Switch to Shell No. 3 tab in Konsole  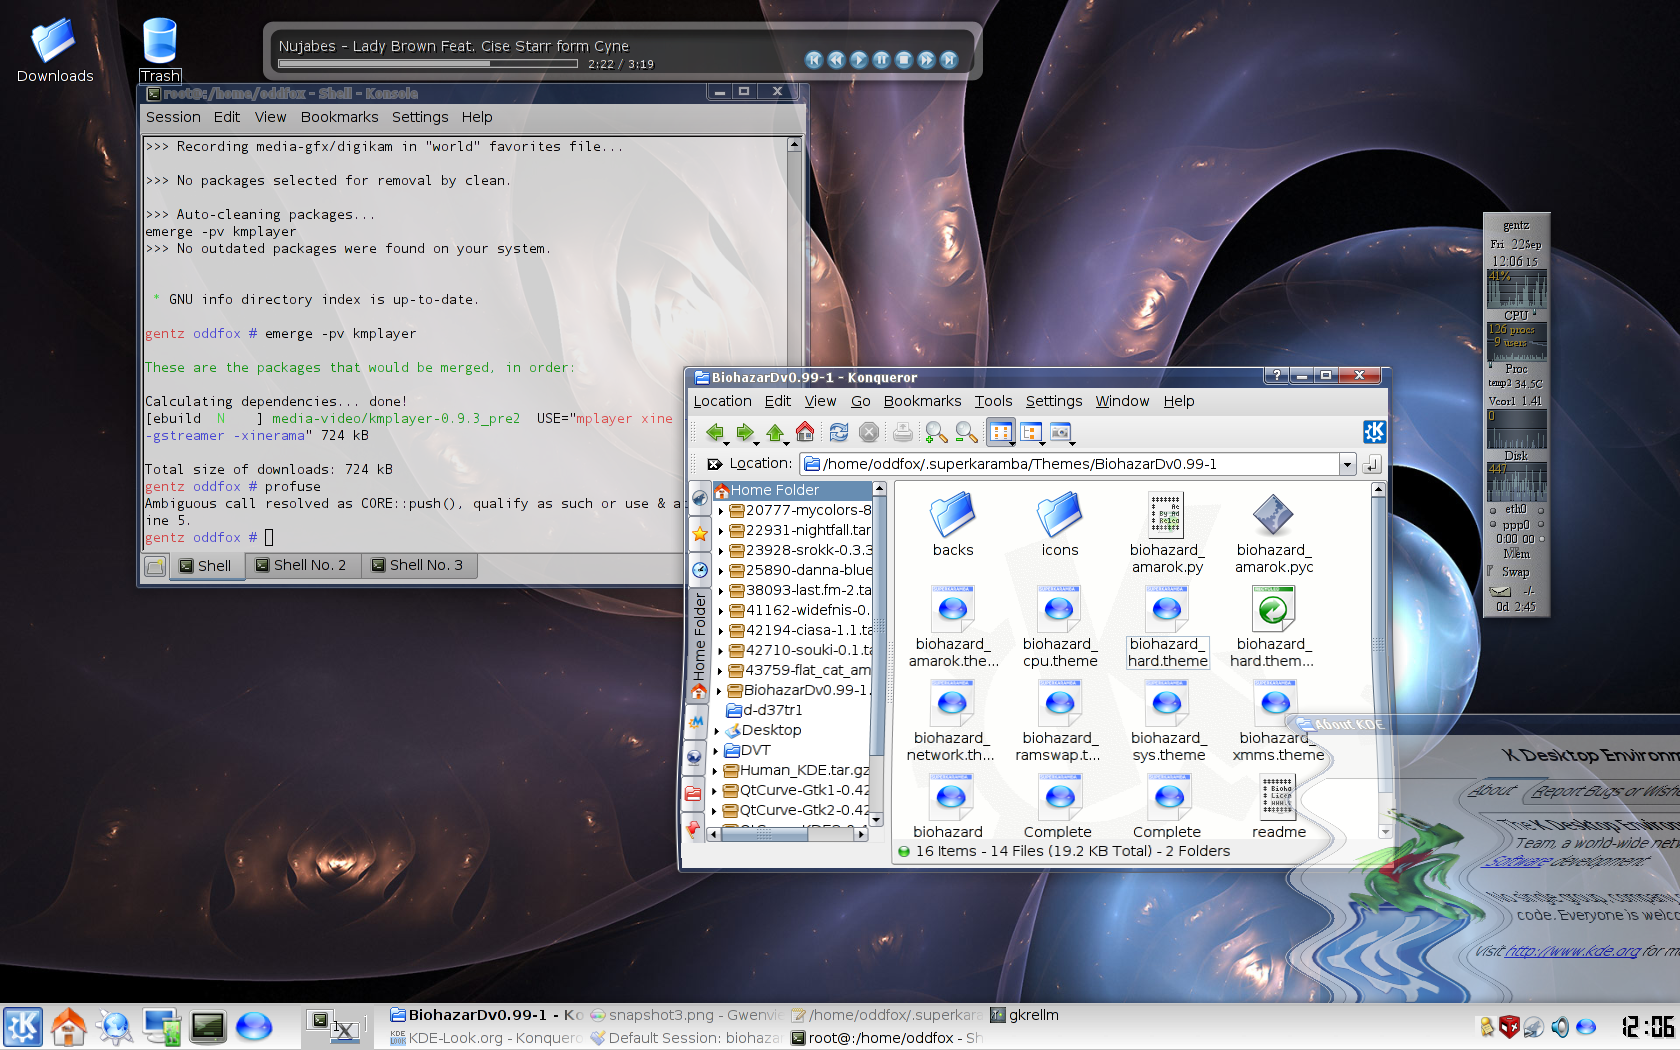coord(417,565)
